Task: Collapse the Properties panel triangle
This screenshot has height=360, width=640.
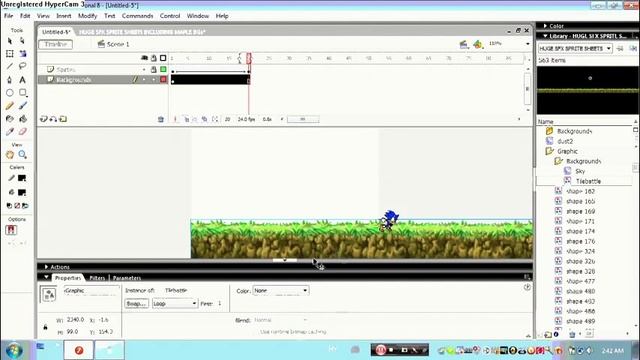Action: point(46,277)
